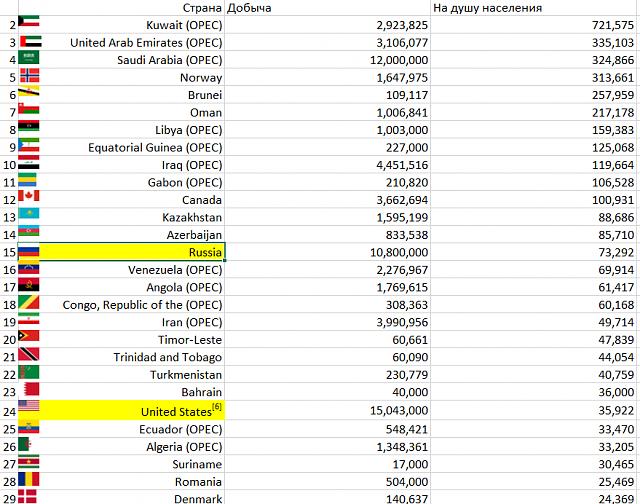Select the Libya flag picture
Viewport: 640px width, 504px height.
click(29, 125)
